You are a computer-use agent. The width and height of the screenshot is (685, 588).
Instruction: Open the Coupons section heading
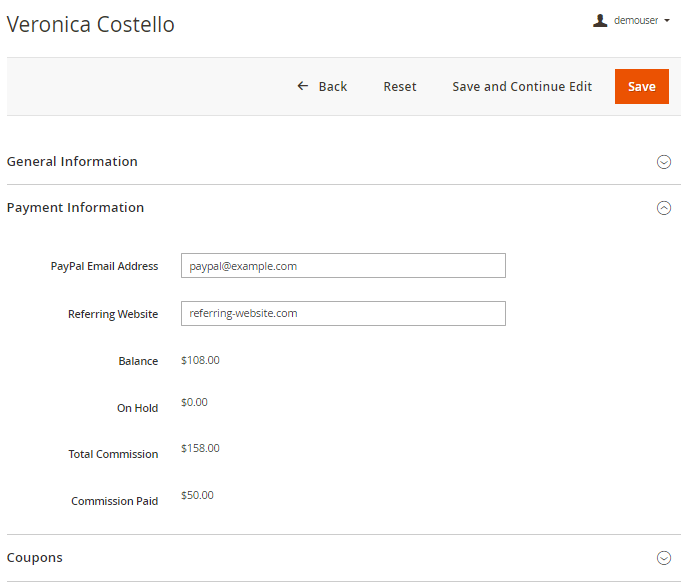point(34,558)
